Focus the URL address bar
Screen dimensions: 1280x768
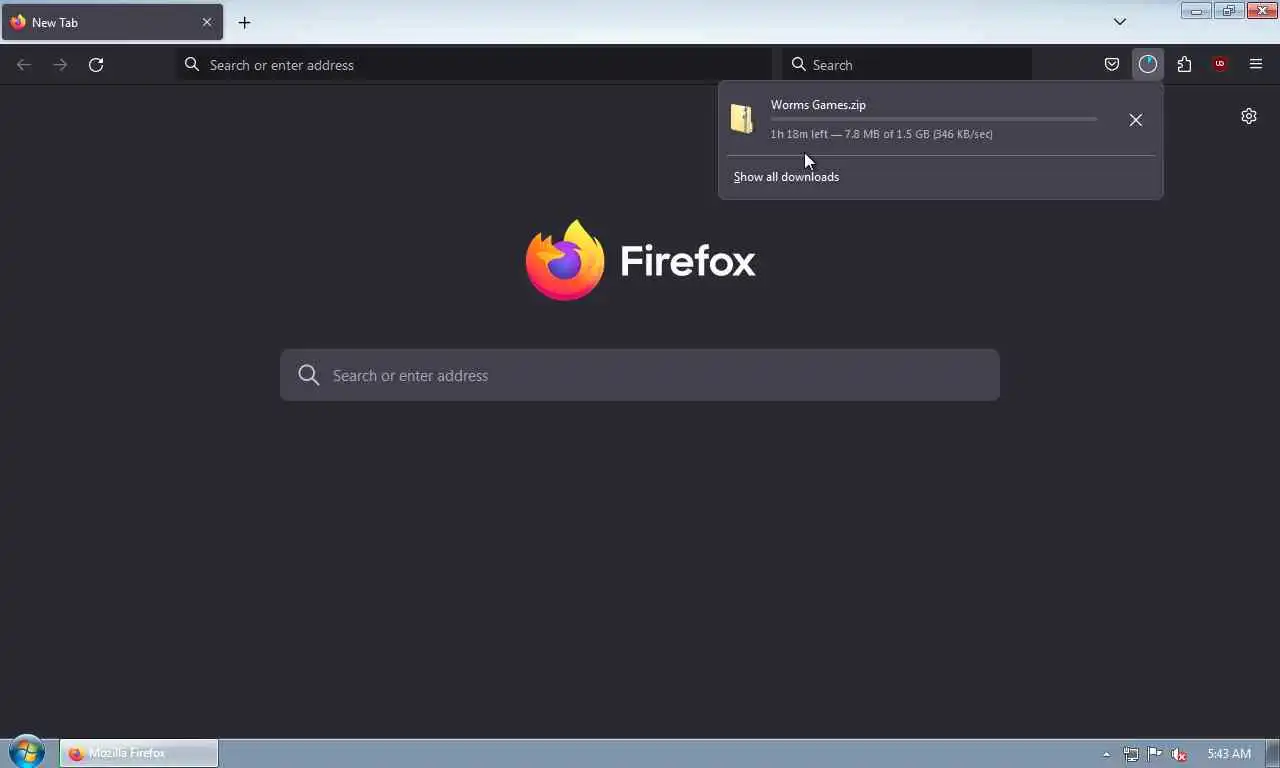tap(475, 65)
